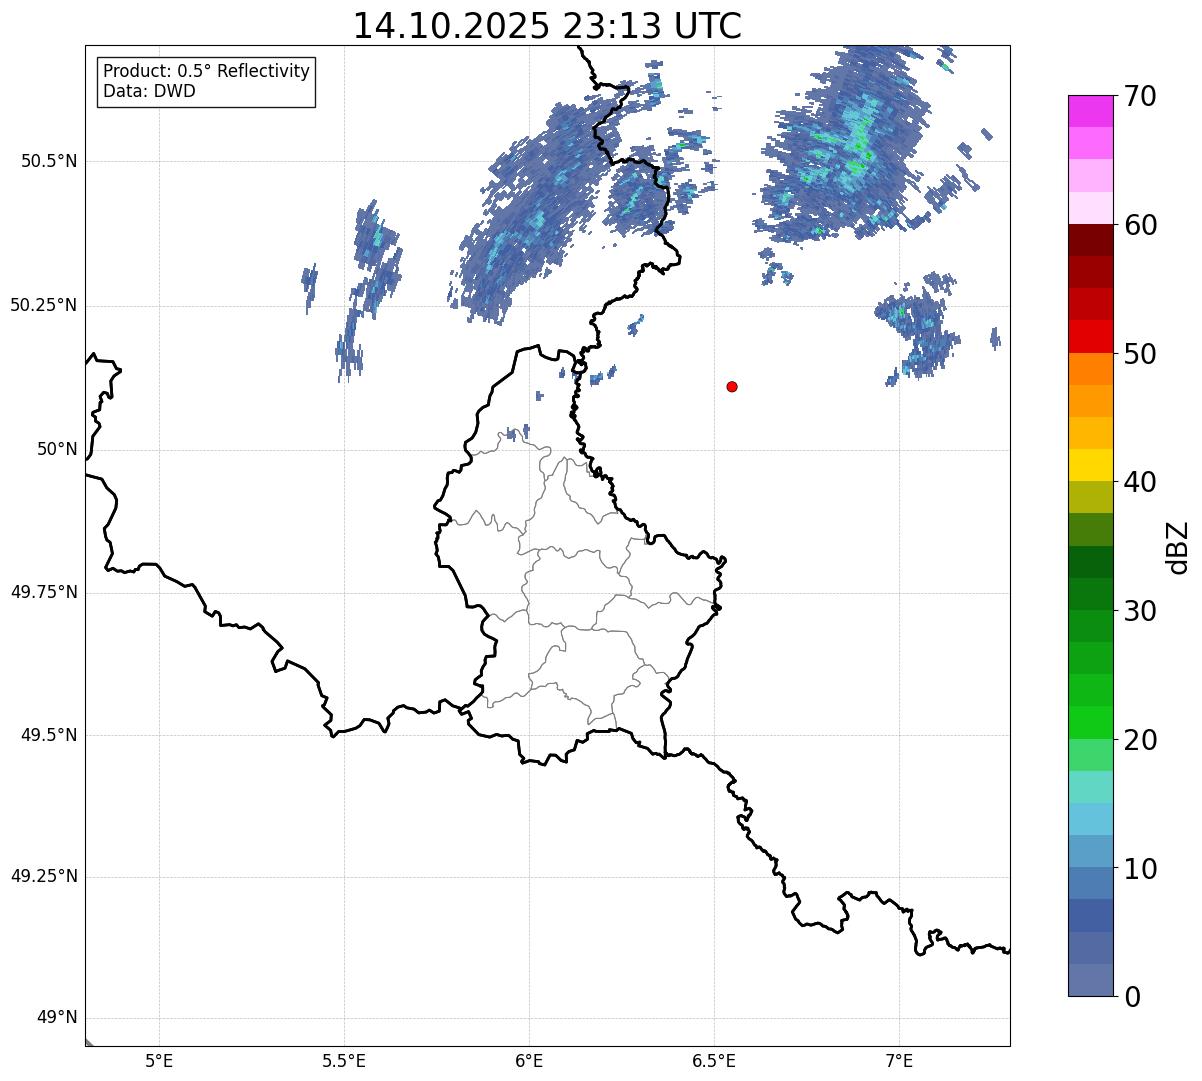Pick the yellow swatch just above 40 dBZ
This screenshot has height=1081, width=1202.
[1091, 465]
